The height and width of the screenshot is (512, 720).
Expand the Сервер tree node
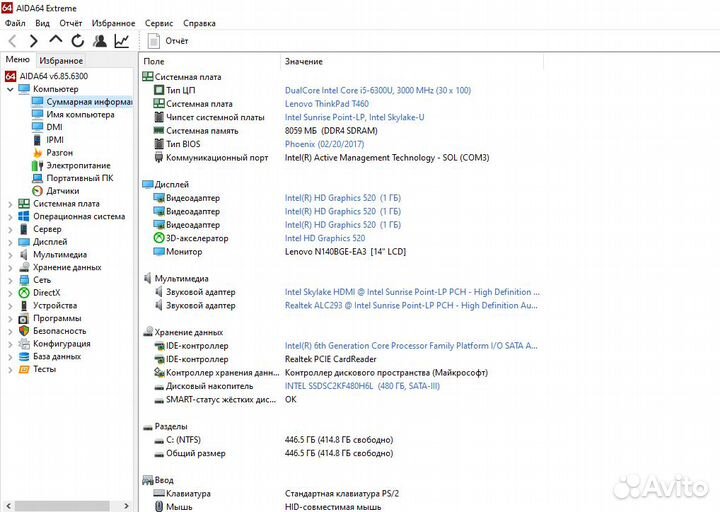point(10,229)
